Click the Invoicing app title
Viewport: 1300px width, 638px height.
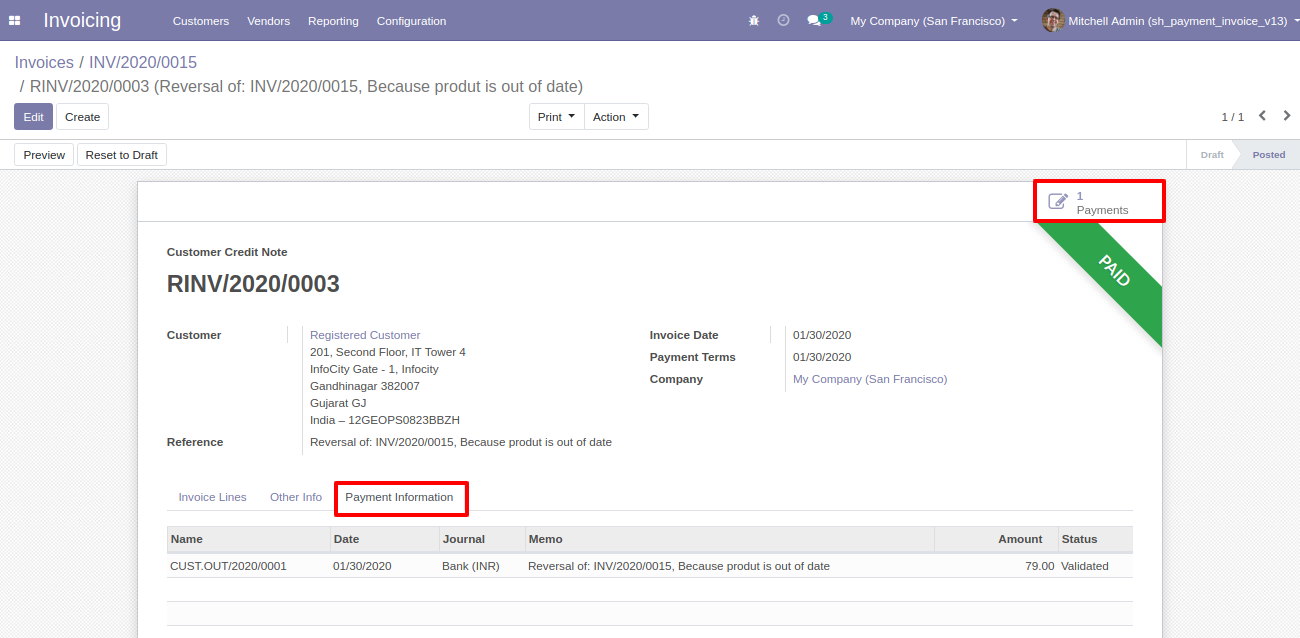(82, 20)
